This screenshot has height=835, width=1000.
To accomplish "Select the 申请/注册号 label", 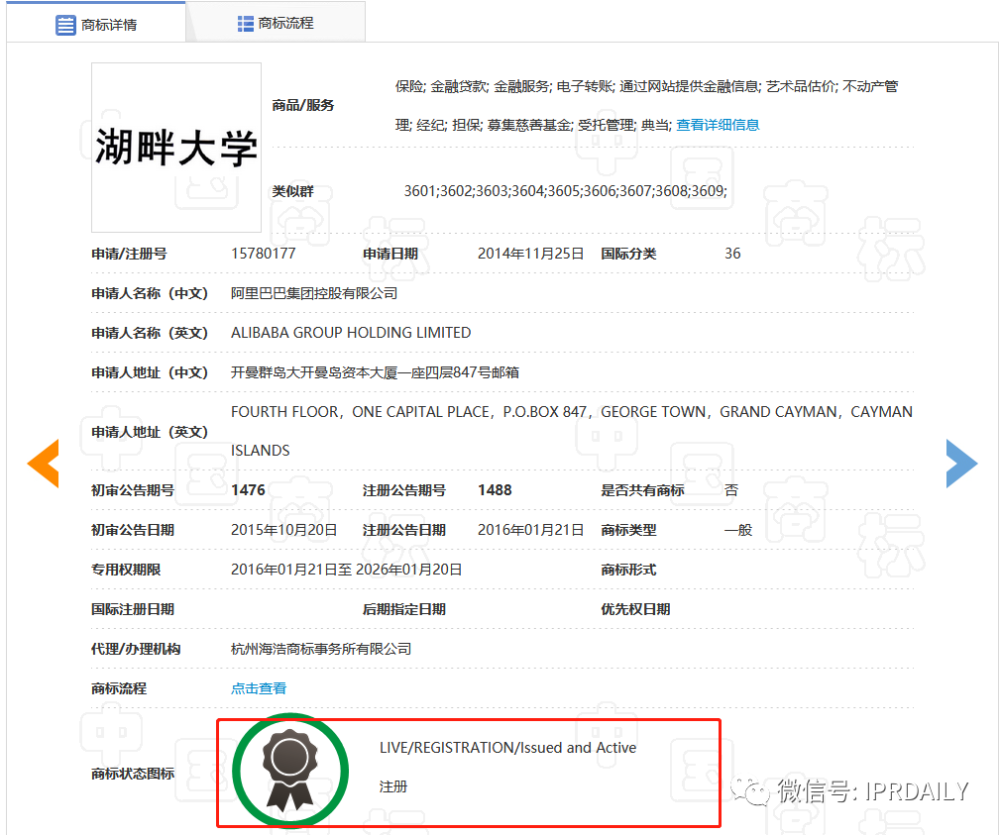I will [x=129, y=254].
